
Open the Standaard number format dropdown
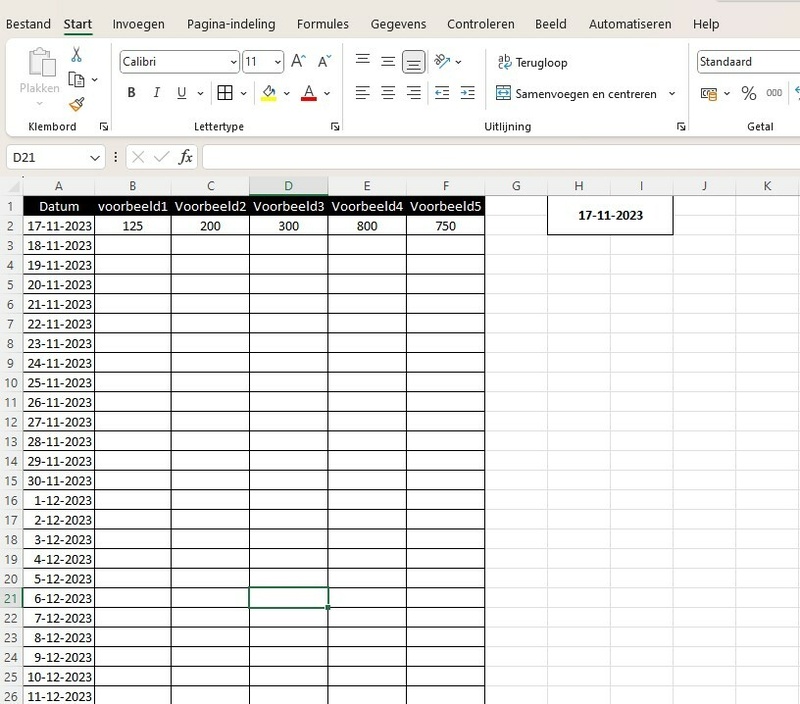click(x=748, y=62)
